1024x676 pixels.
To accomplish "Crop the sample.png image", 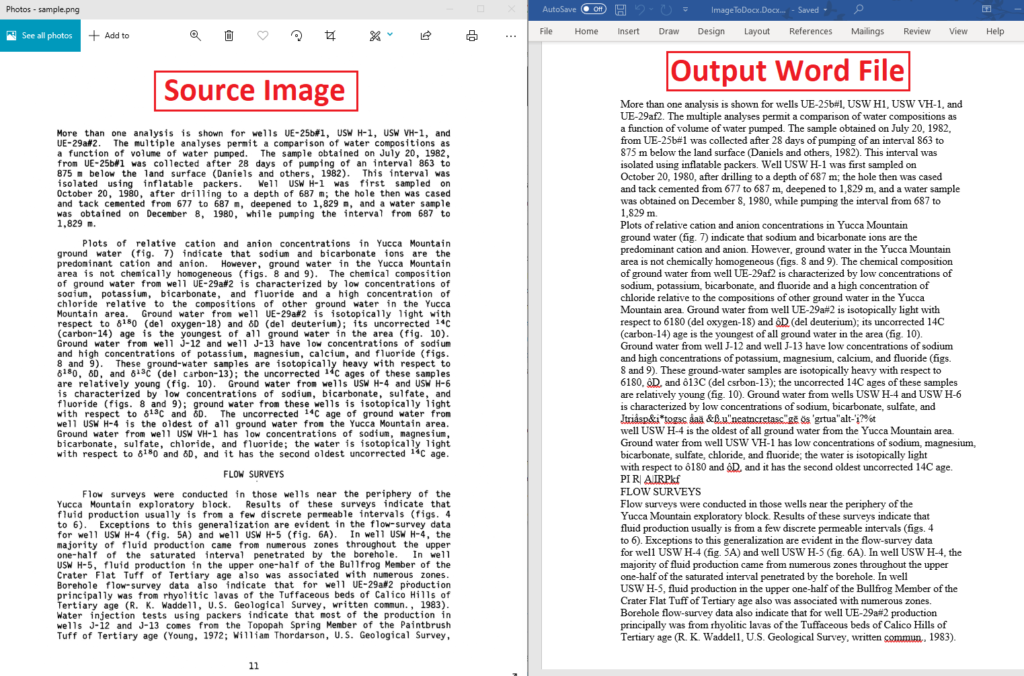I will coord(332,34).
